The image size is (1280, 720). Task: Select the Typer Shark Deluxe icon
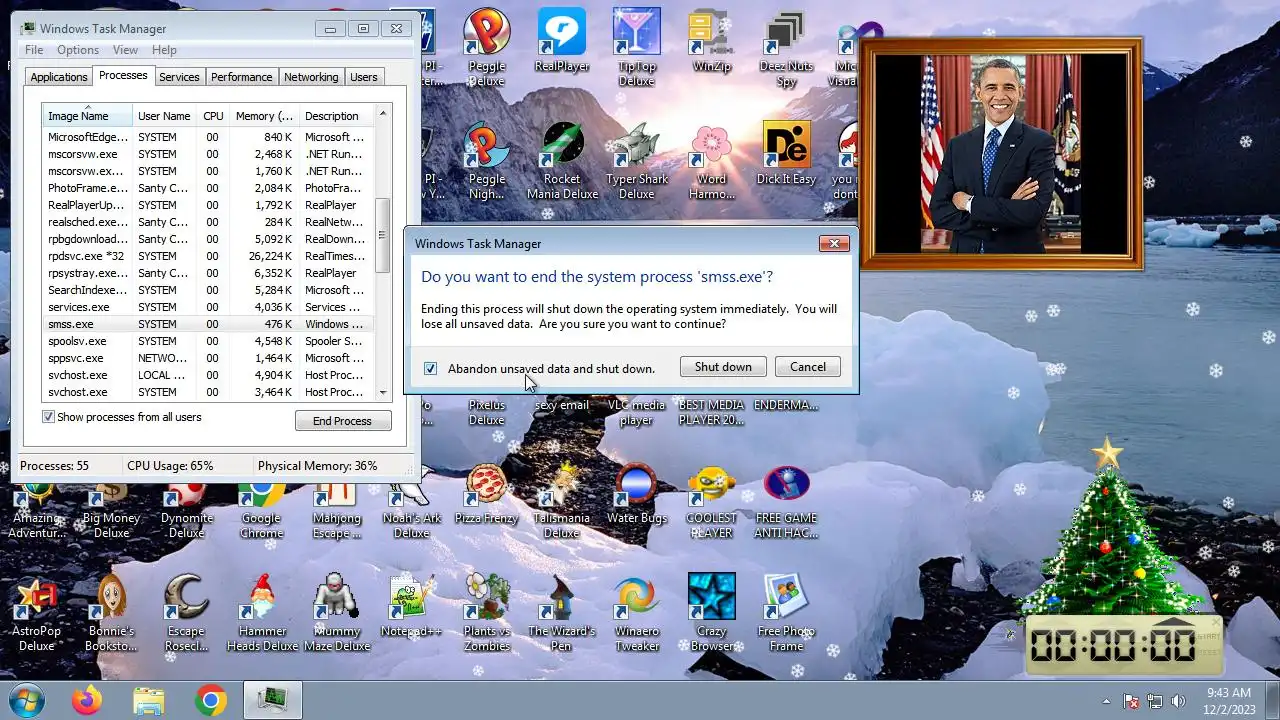click(x=637, y=160)
